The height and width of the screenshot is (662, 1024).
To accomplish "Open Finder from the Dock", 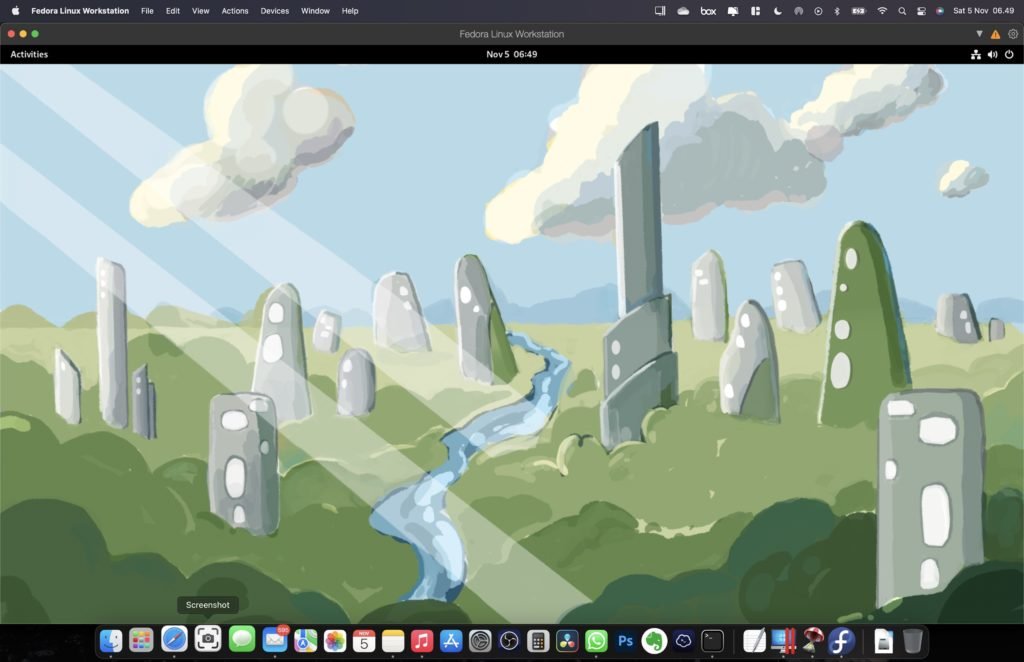I will (x=110, y=640).
